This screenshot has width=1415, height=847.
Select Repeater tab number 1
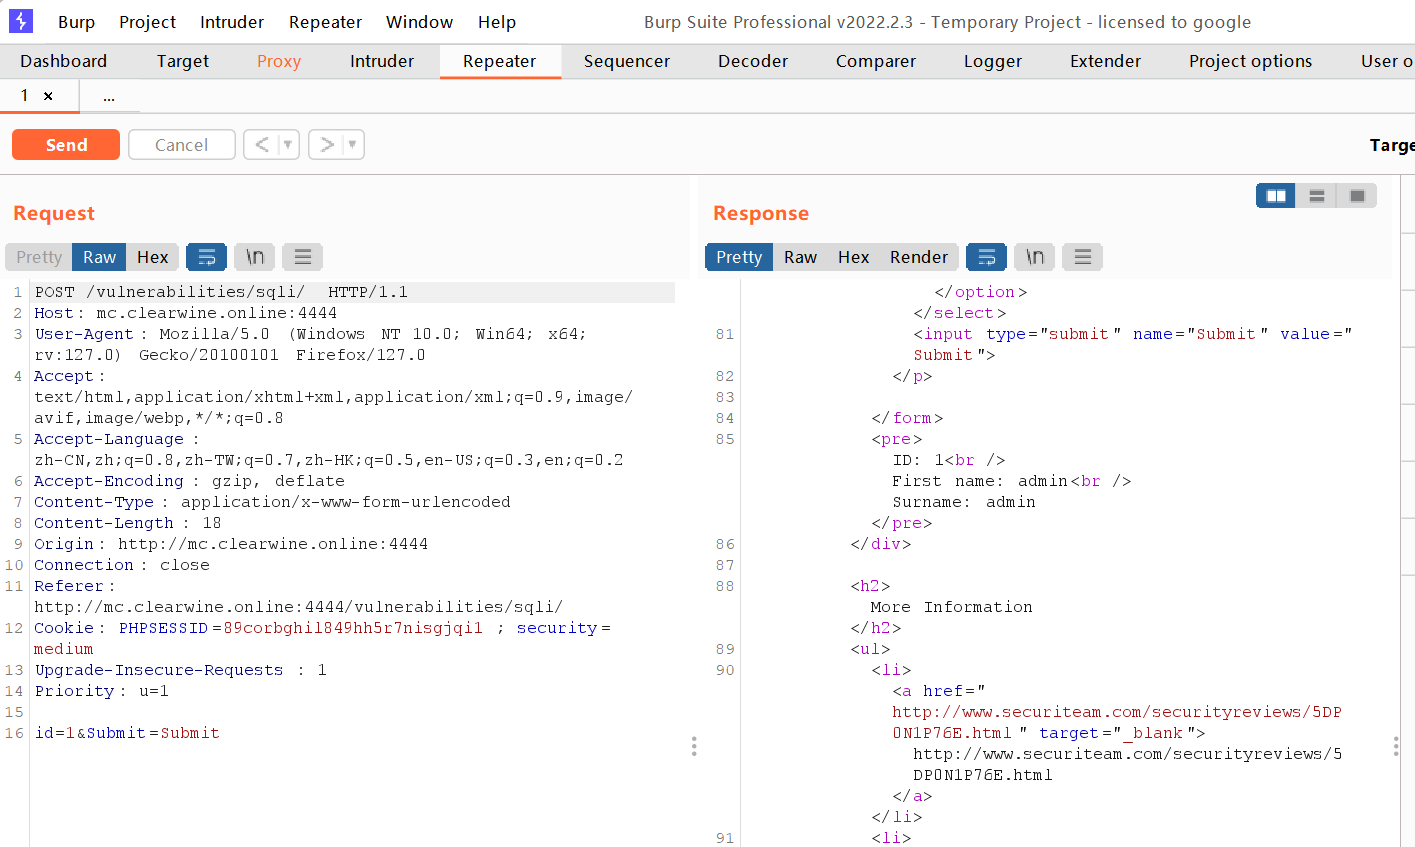click(24, 95)
